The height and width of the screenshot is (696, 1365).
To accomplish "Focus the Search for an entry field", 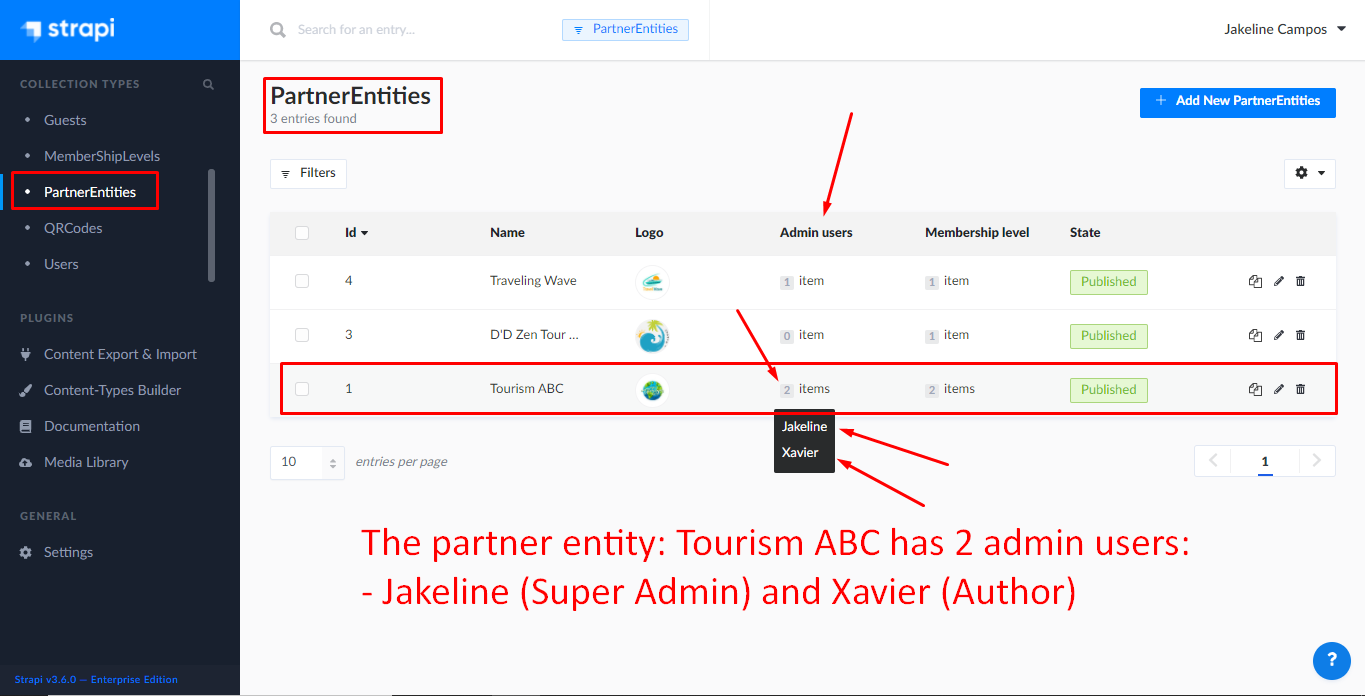I will point(420,30).
